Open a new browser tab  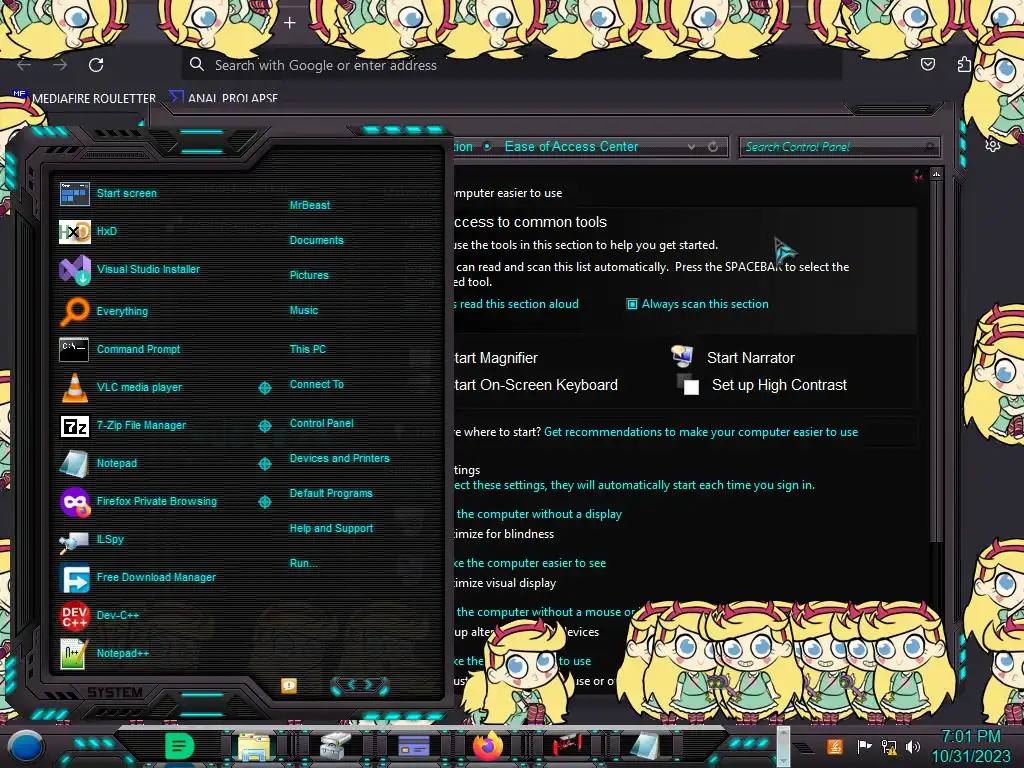290,23
